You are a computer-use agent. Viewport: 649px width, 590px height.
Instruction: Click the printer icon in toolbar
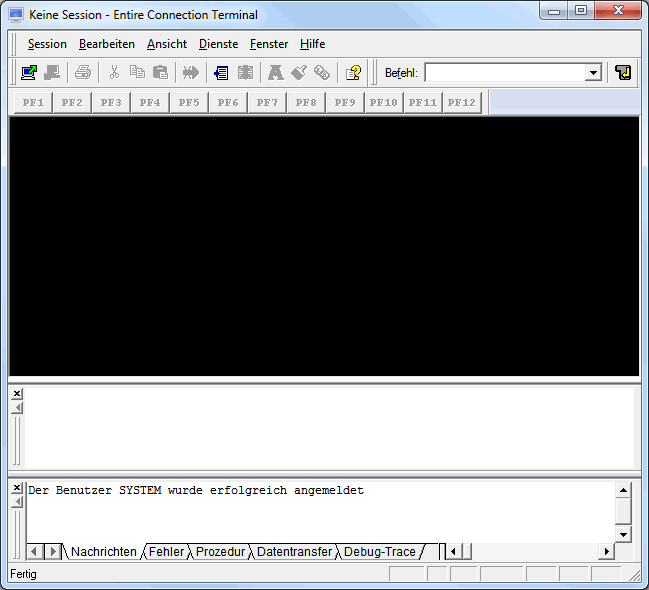click(x=83, y=72)
